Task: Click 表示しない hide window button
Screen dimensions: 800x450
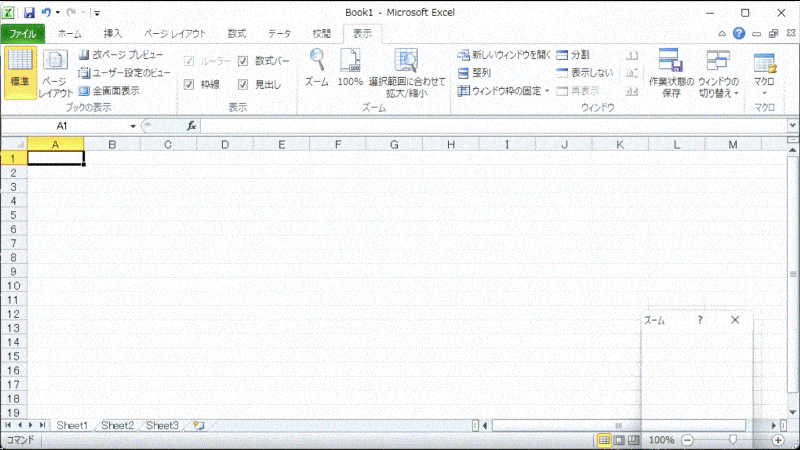Action: pyautogui.click(x=585, y=73)
